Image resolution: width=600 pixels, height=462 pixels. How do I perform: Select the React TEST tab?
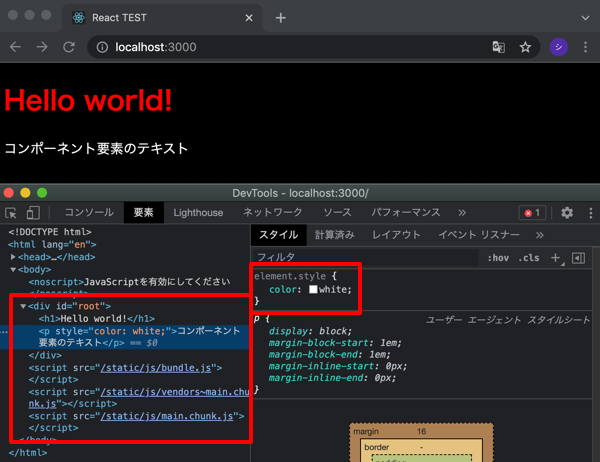pos(162,18)
